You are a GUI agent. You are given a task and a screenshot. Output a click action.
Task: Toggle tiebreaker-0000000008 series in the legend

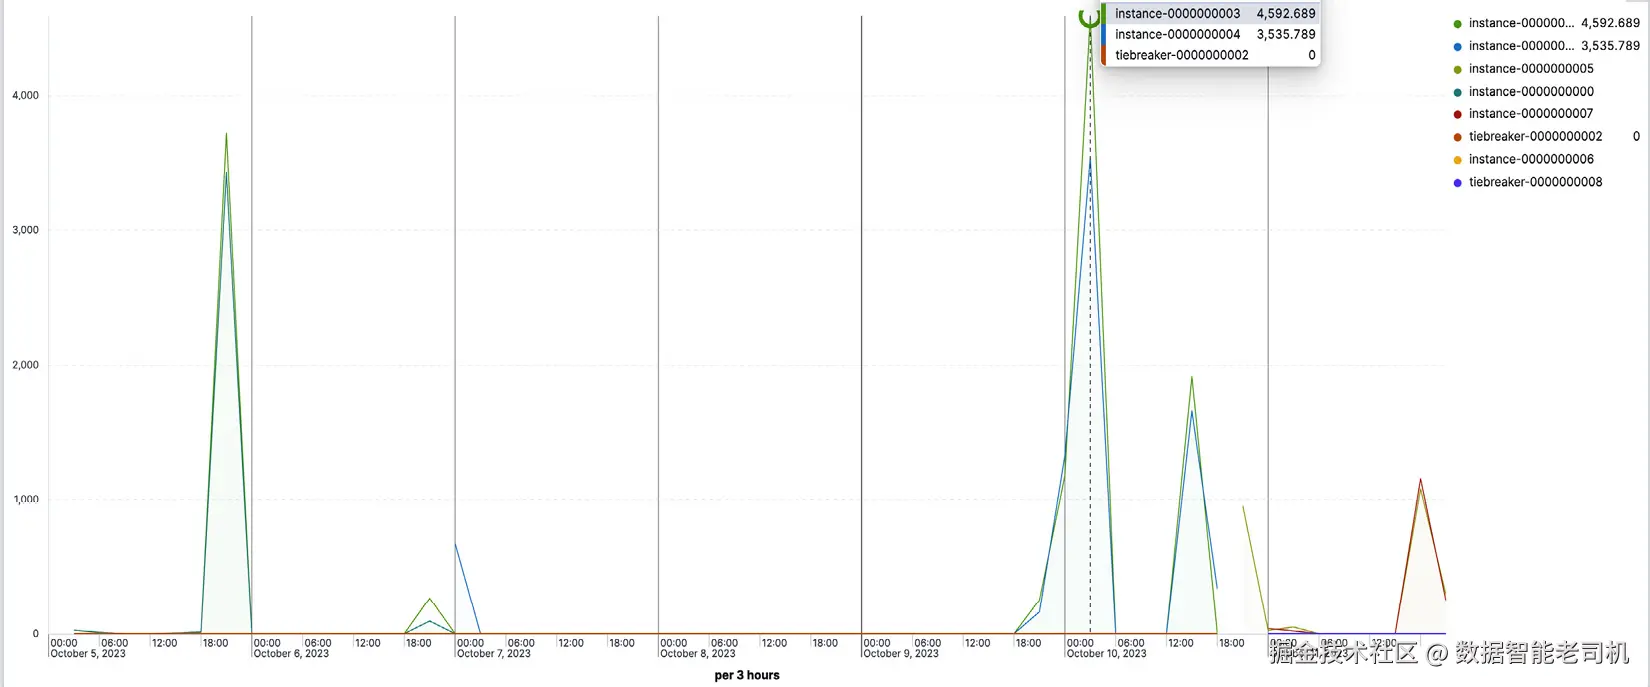coord(1535,182)
